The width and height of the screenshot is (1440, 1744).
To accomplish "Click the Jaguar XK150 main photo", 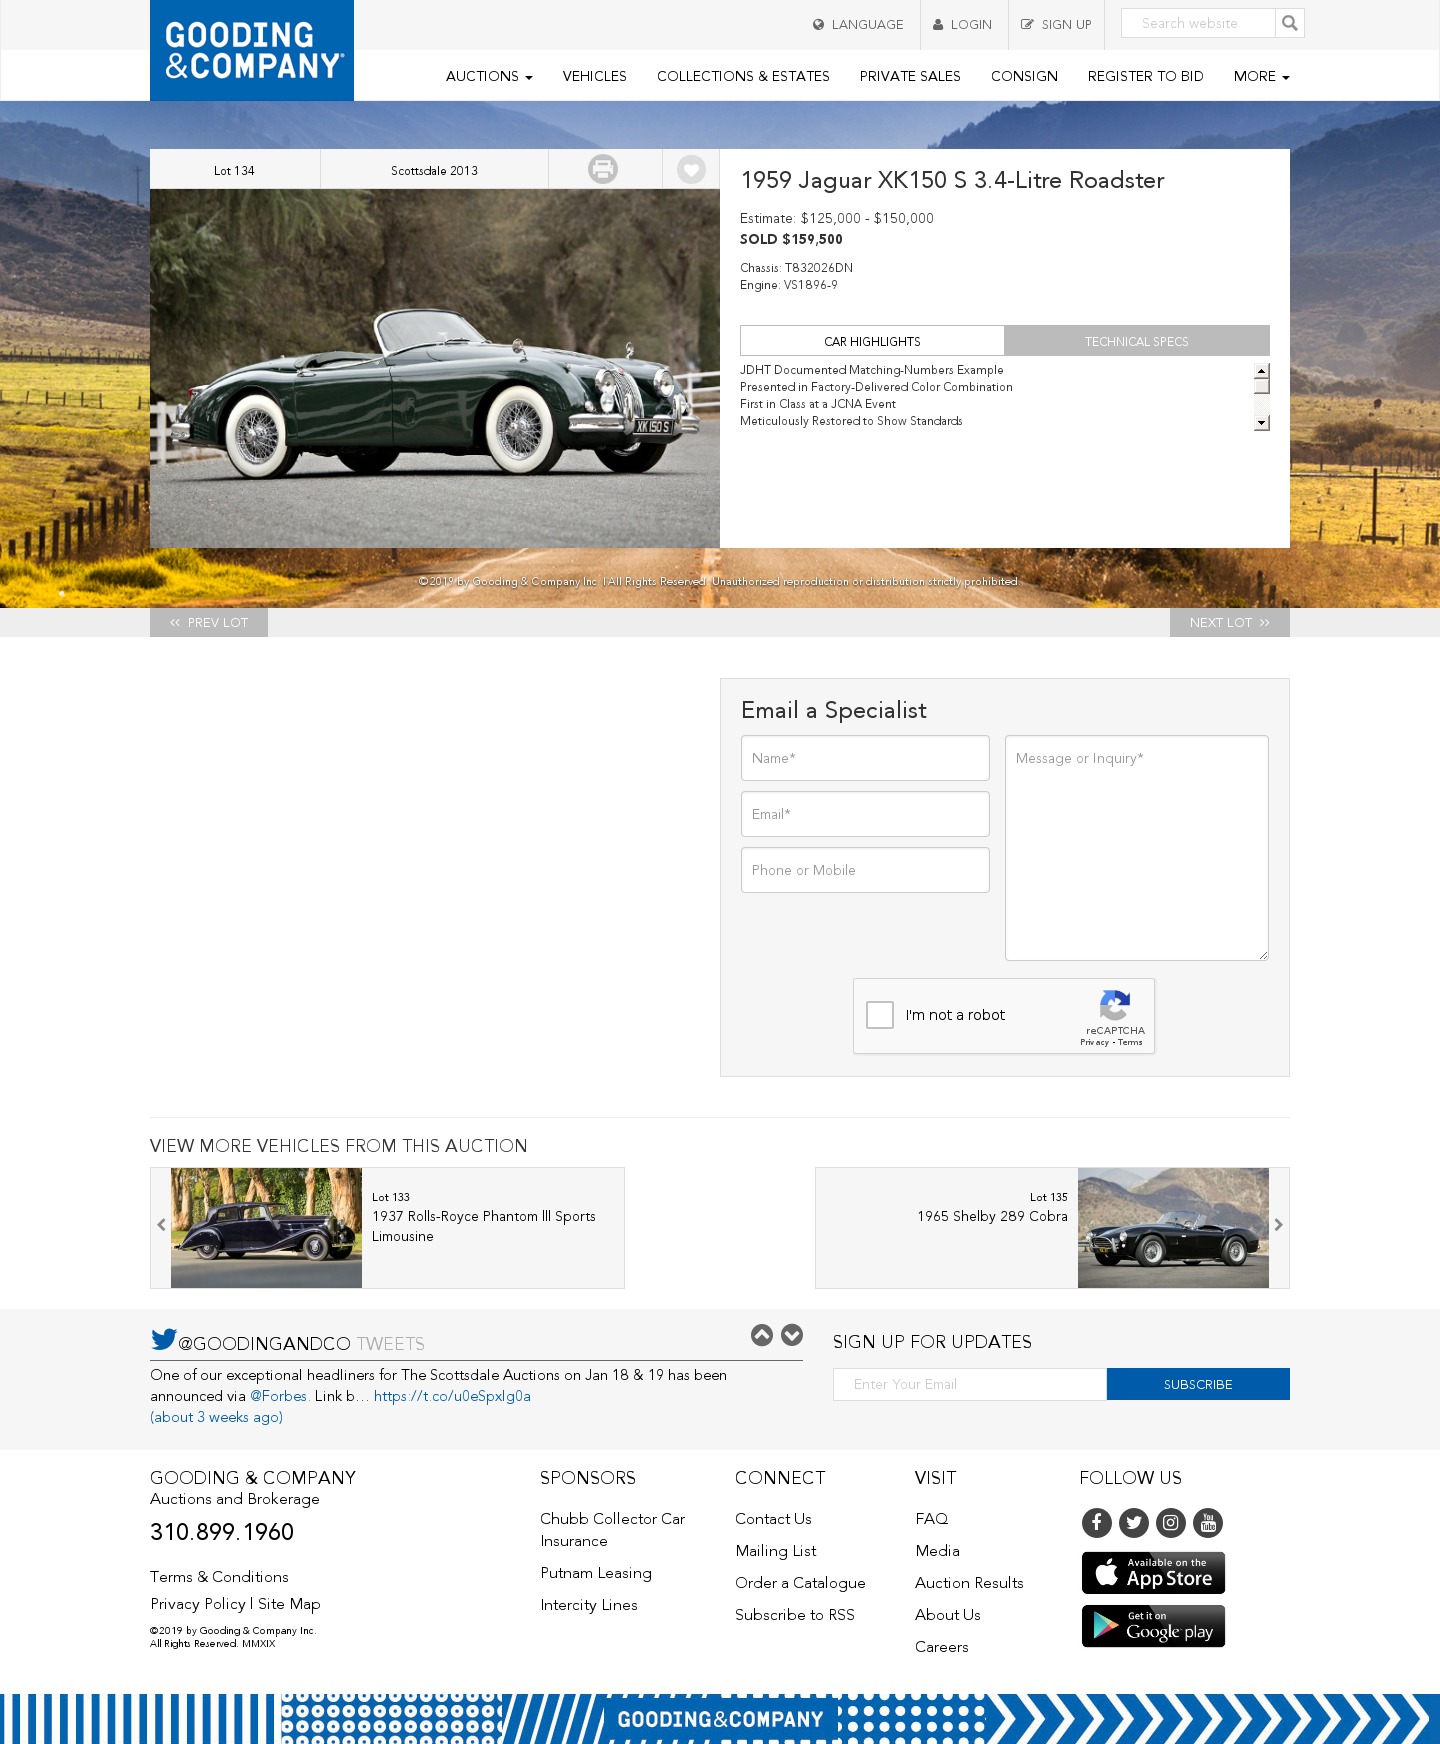I will click(435, 369).
